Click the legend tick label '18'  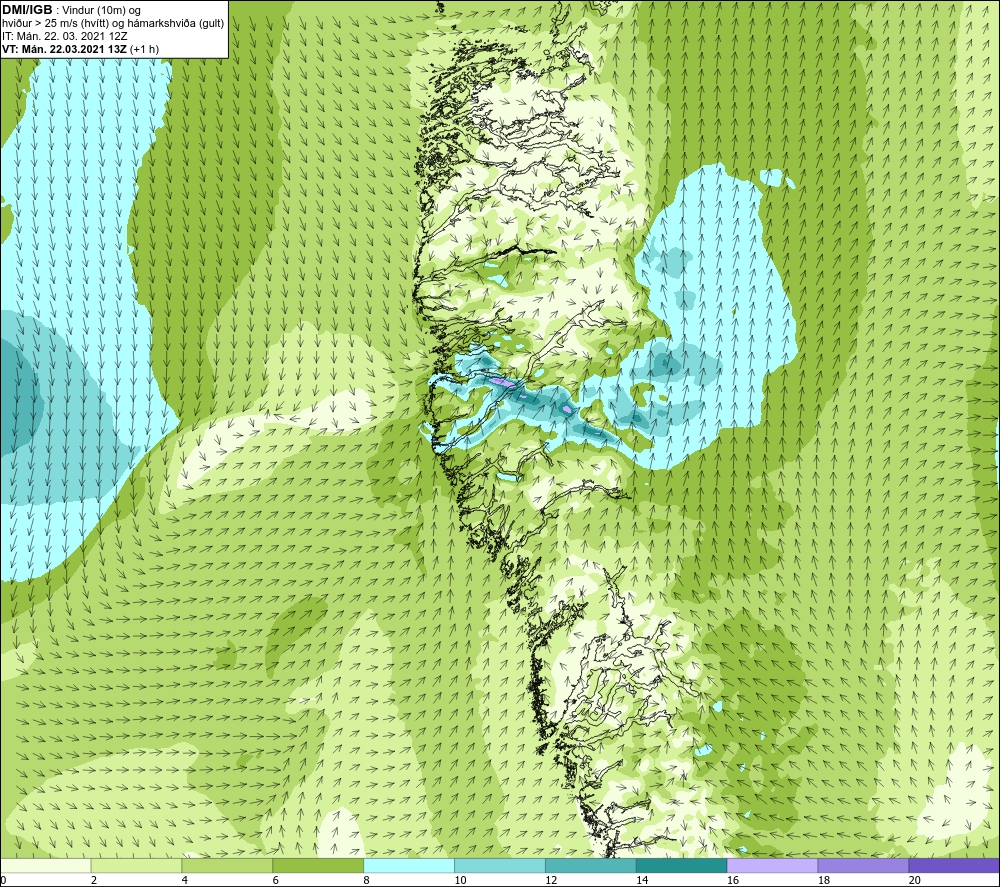tap(823, 881)
